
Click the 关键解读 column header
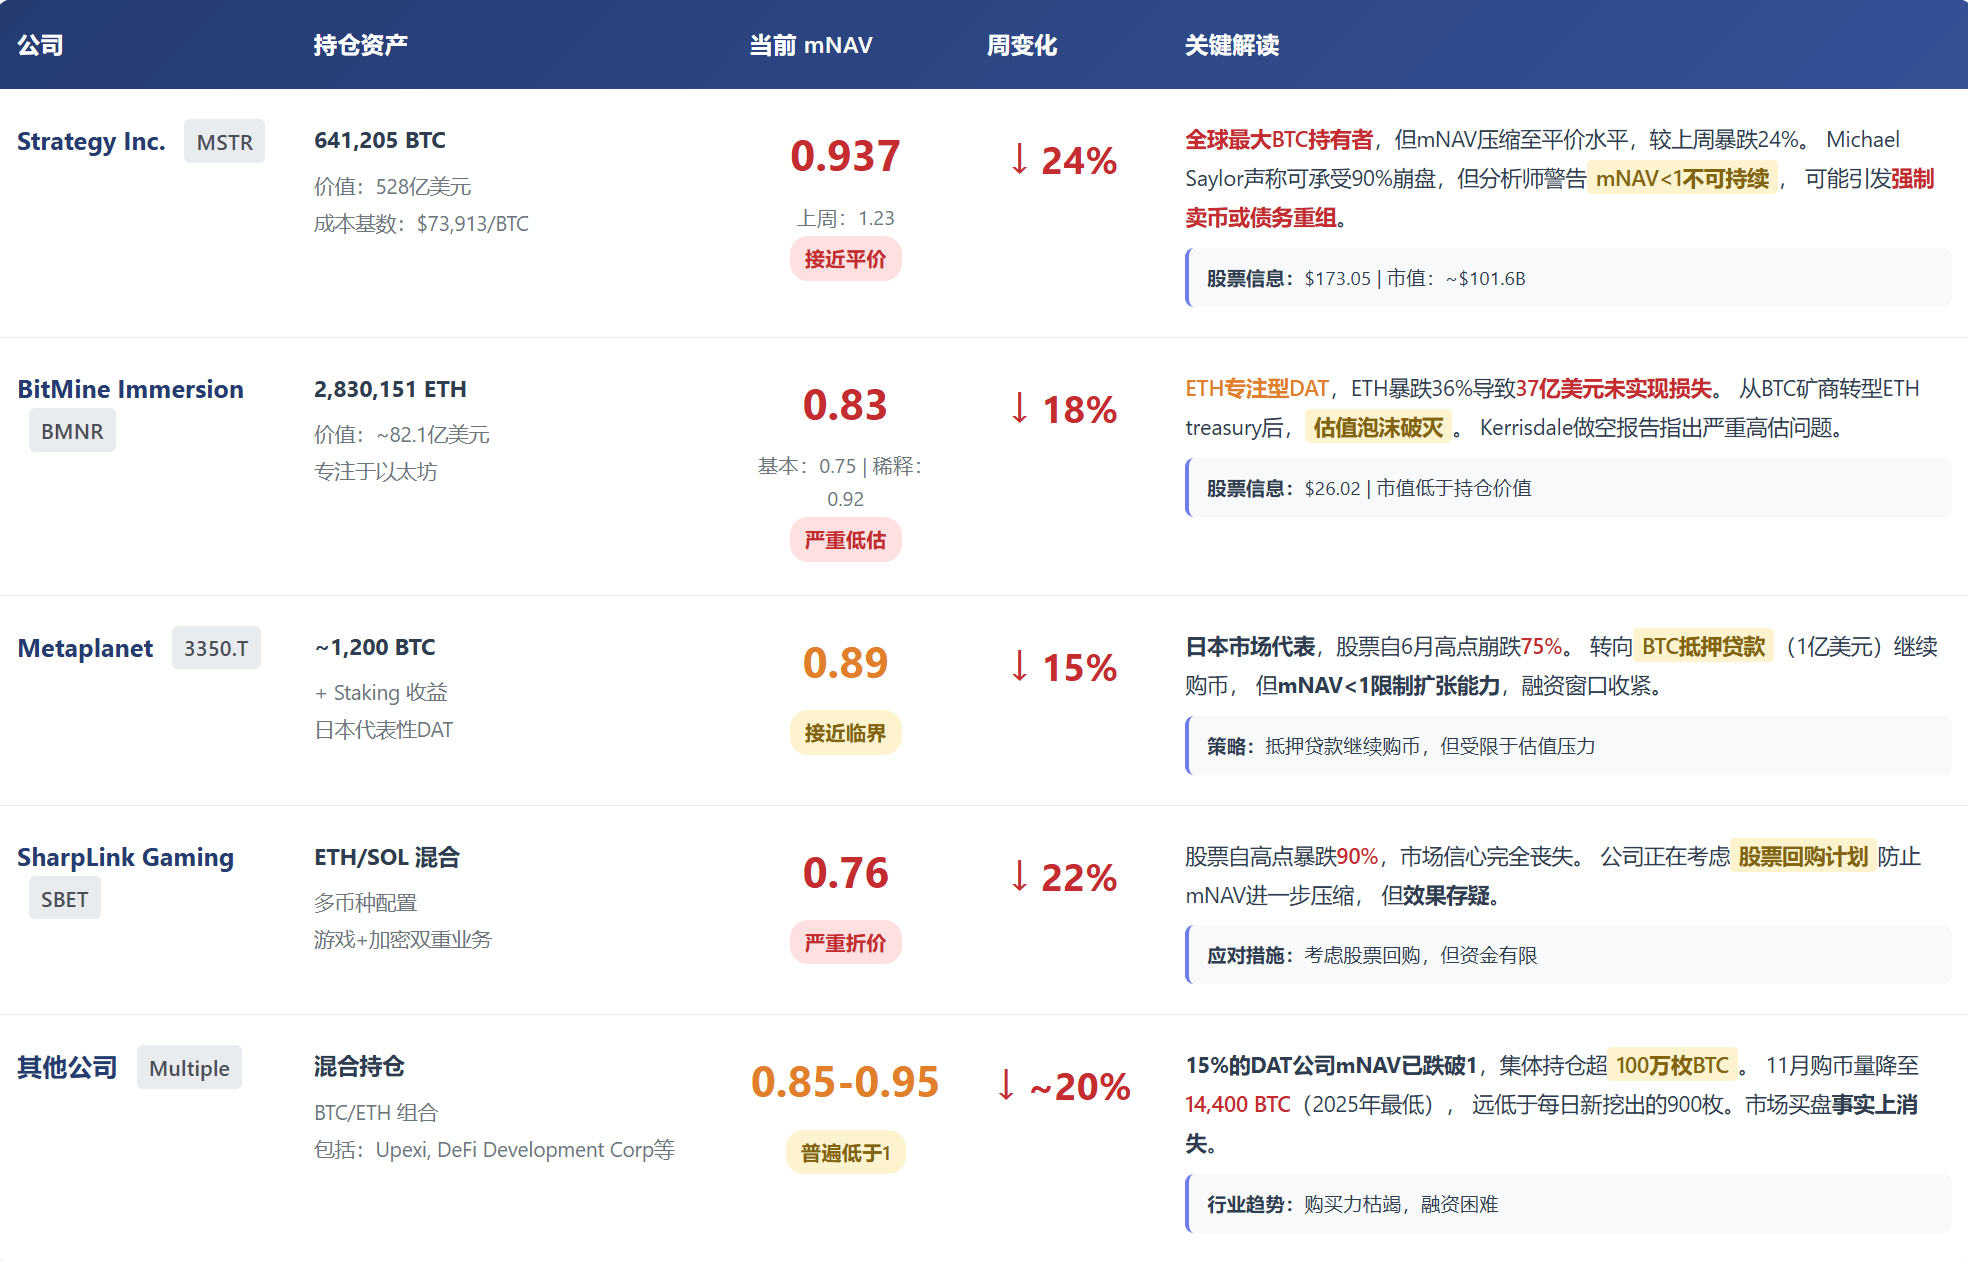[x=1231, y=45]
